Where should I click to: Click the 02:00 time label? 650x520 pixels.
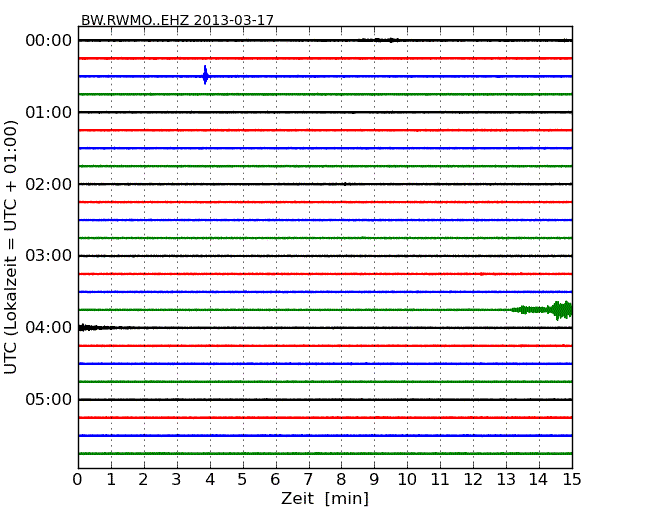pos(49,184)
